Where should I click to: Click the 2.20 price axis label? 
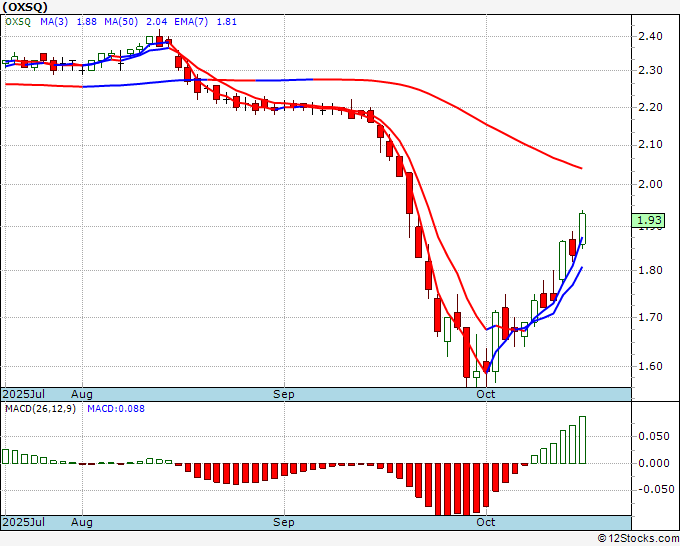(x=651, y=107)
